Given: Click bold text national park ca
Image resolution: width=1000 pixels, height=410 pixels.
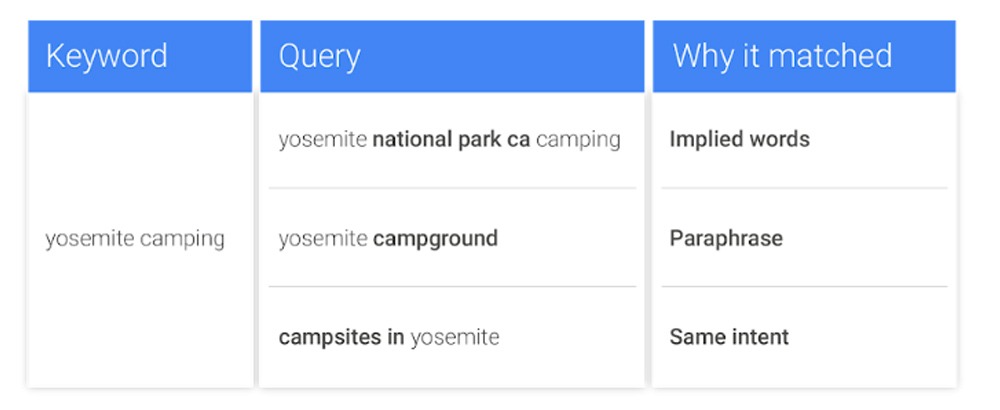Looking at the screenshot, I should point(451,139).
